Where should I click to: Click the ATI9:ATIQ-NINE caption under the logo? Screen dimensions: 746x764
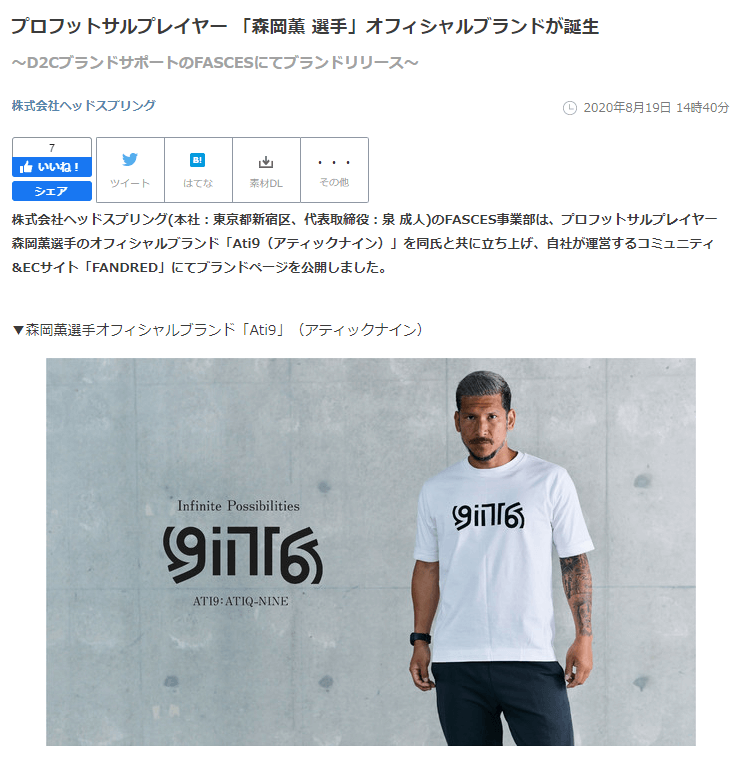point(241,601)
